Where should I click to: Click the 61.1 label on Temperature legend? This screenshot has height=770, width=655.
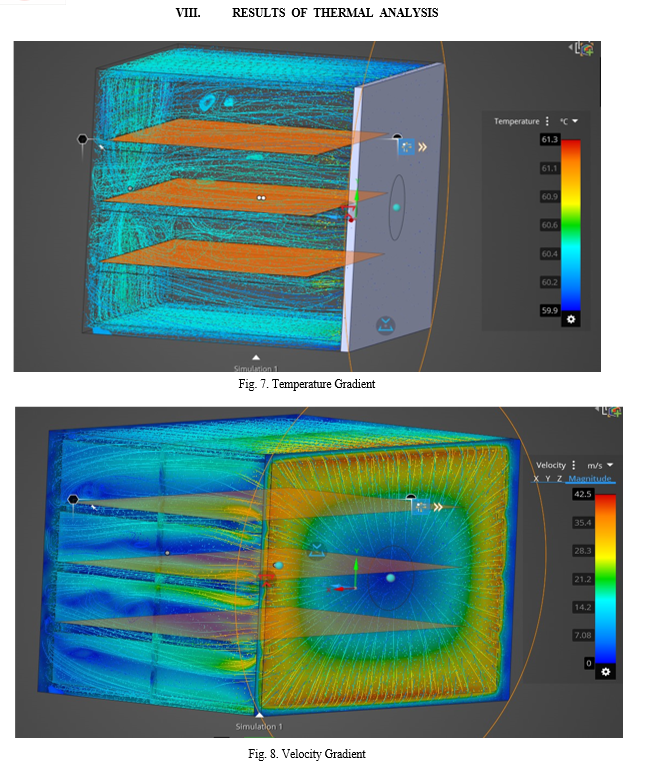pyautogui.click(x=549, y=168)
